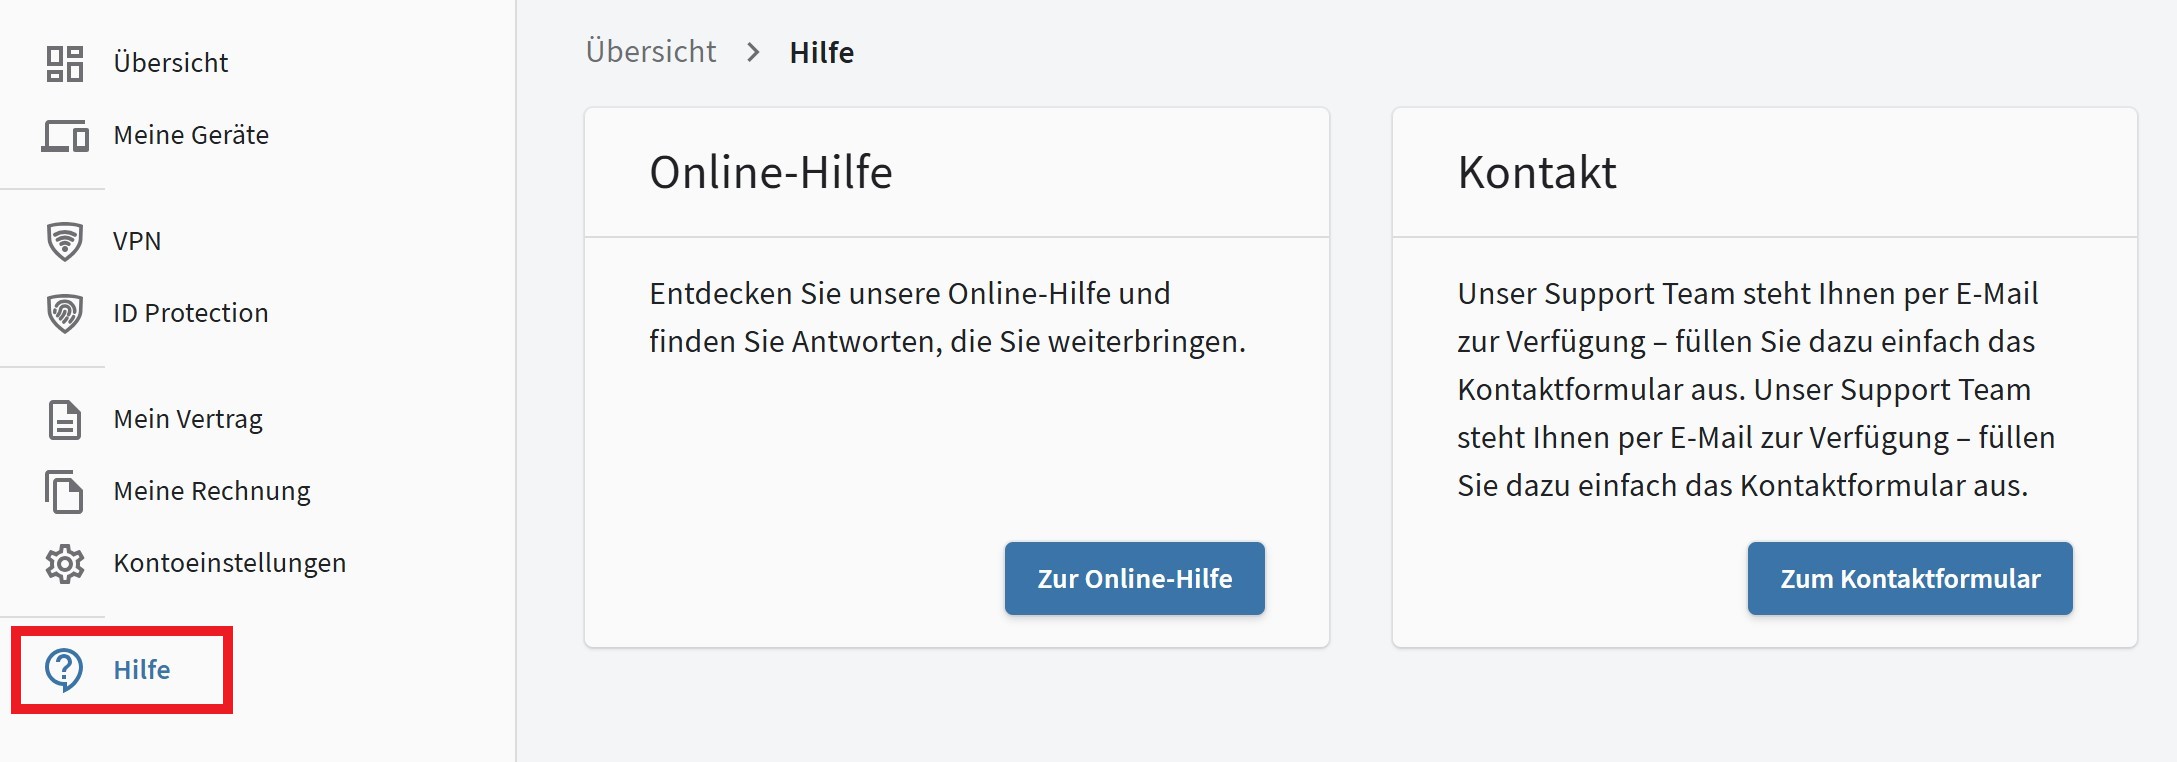Open the Übersicht dashboard grid icon
Image resolution: width=2177 pixels, height=762 pixels.
66,62
